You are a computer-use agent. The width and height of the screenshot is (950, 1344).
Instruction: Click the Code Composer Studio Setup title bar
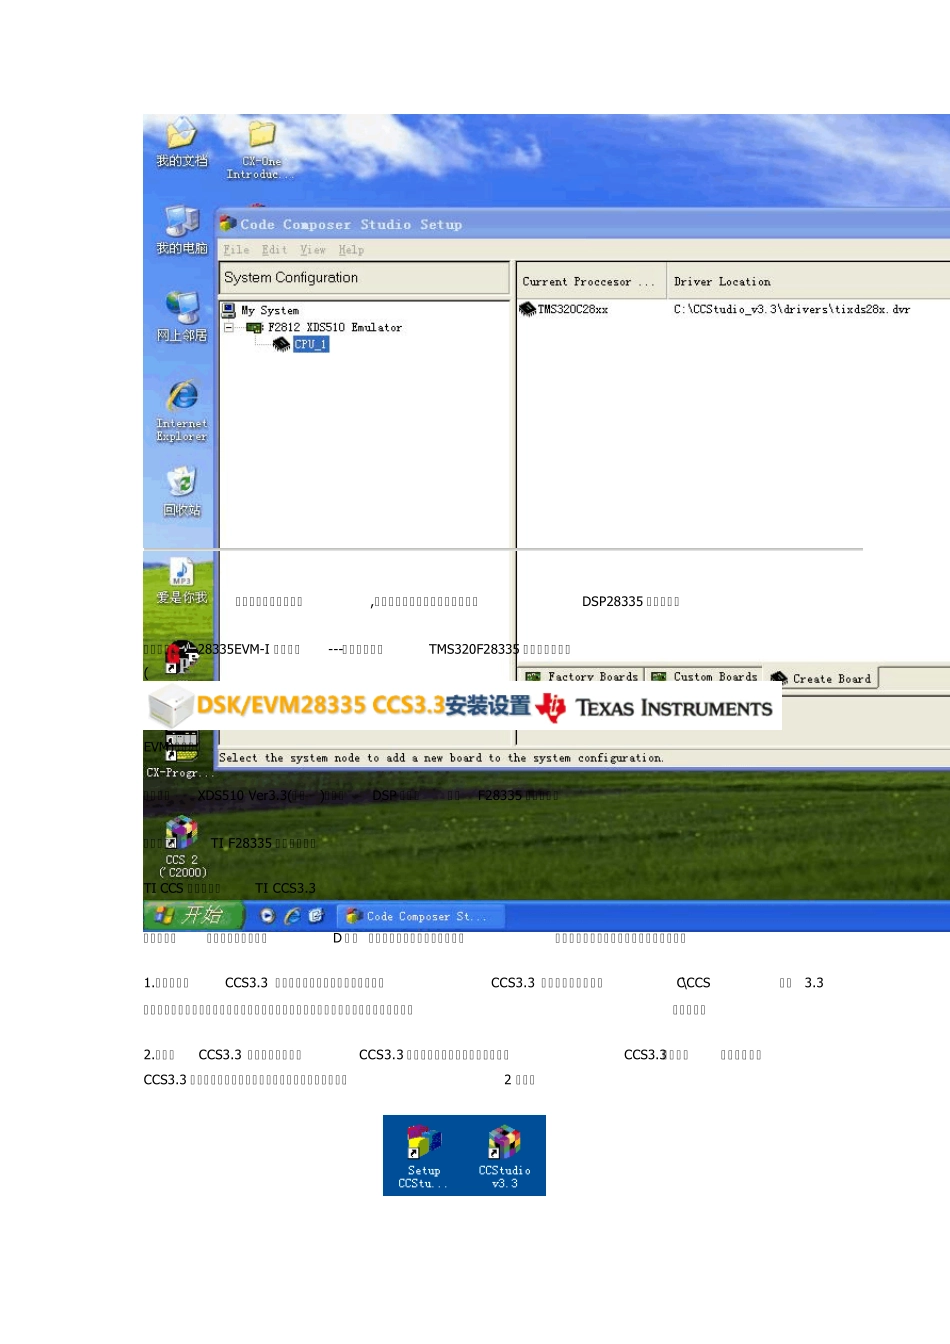click(582, 224)
